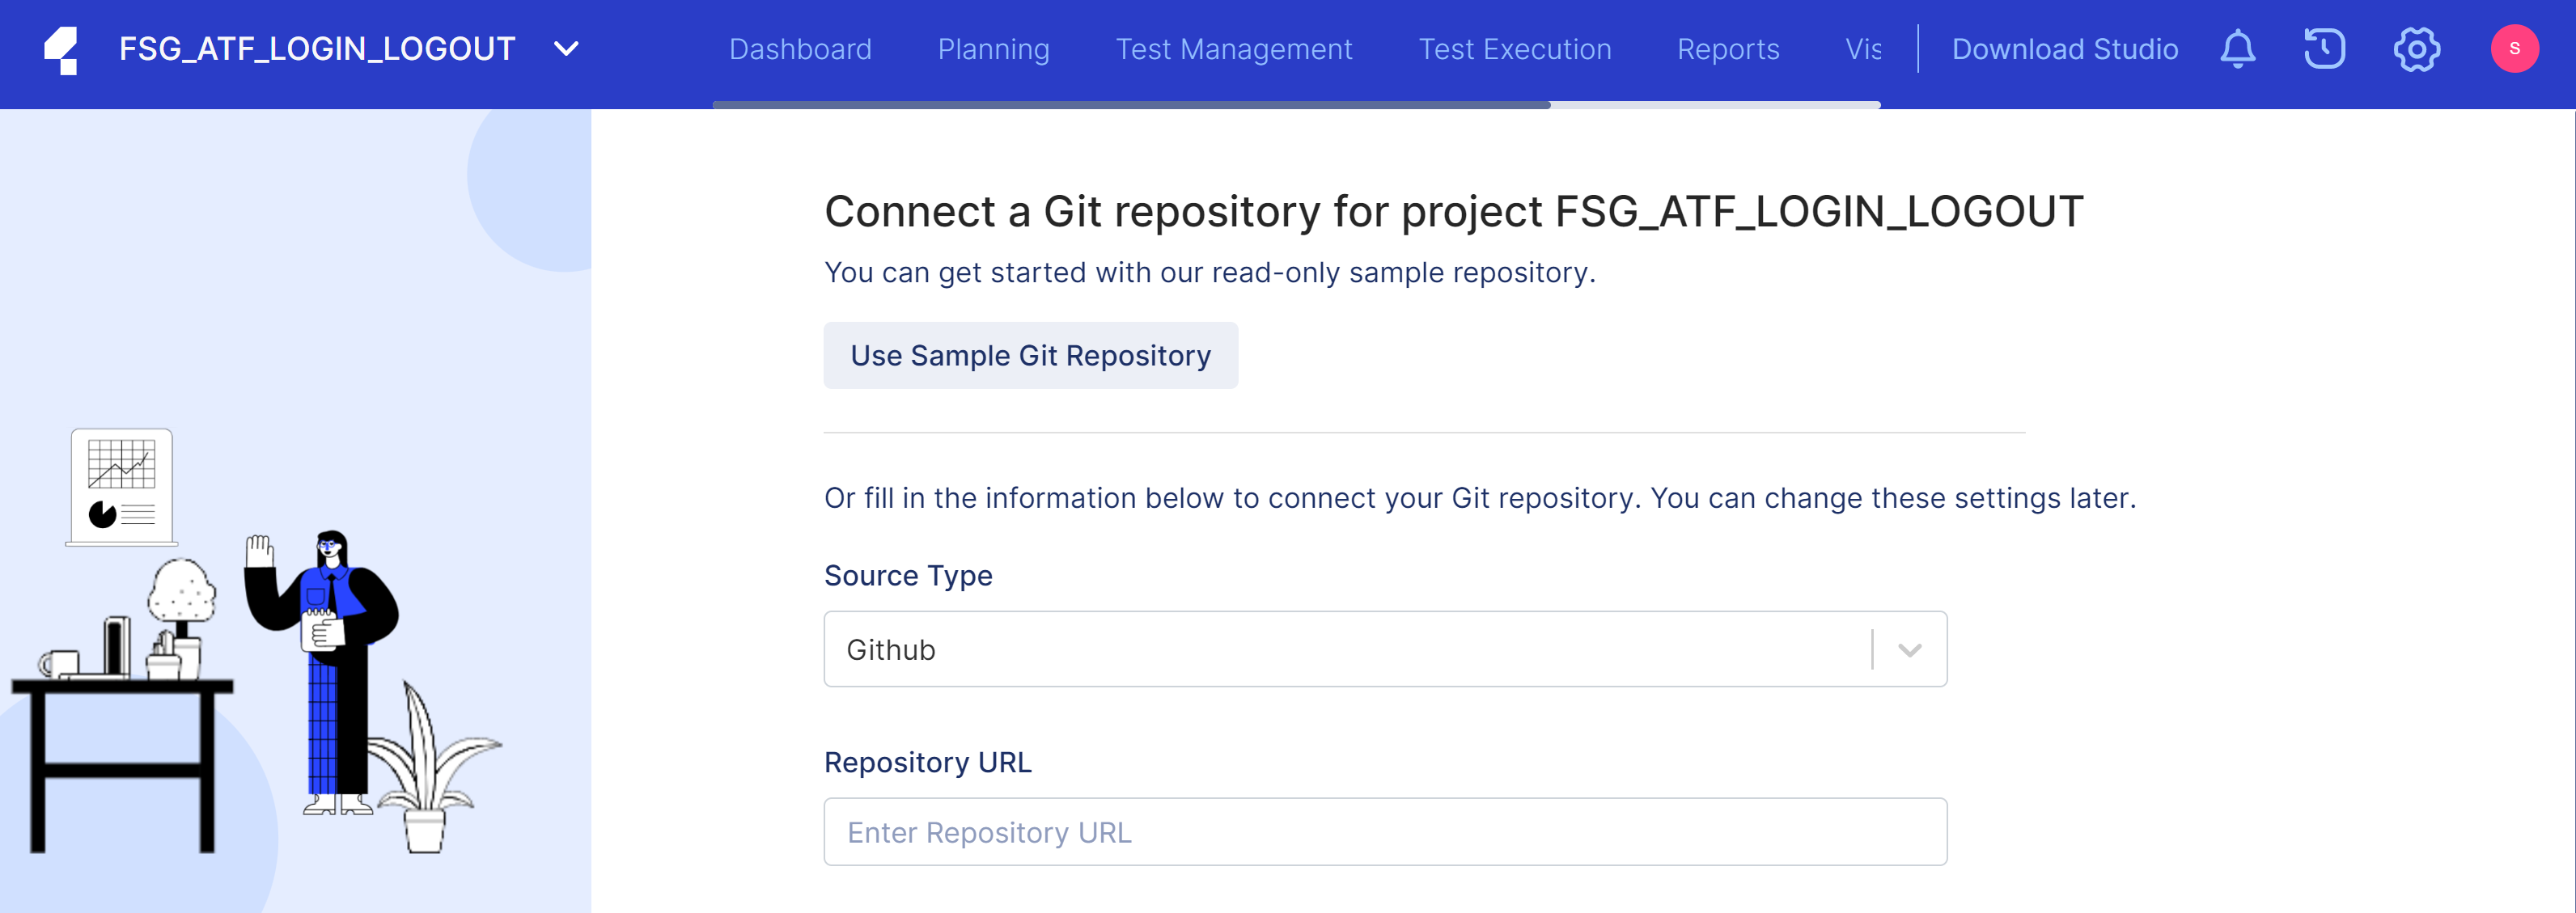The width and height of the screenshot is (2576, 913).
Task: Click the Repository URL input field
Action: [1384, 831]
